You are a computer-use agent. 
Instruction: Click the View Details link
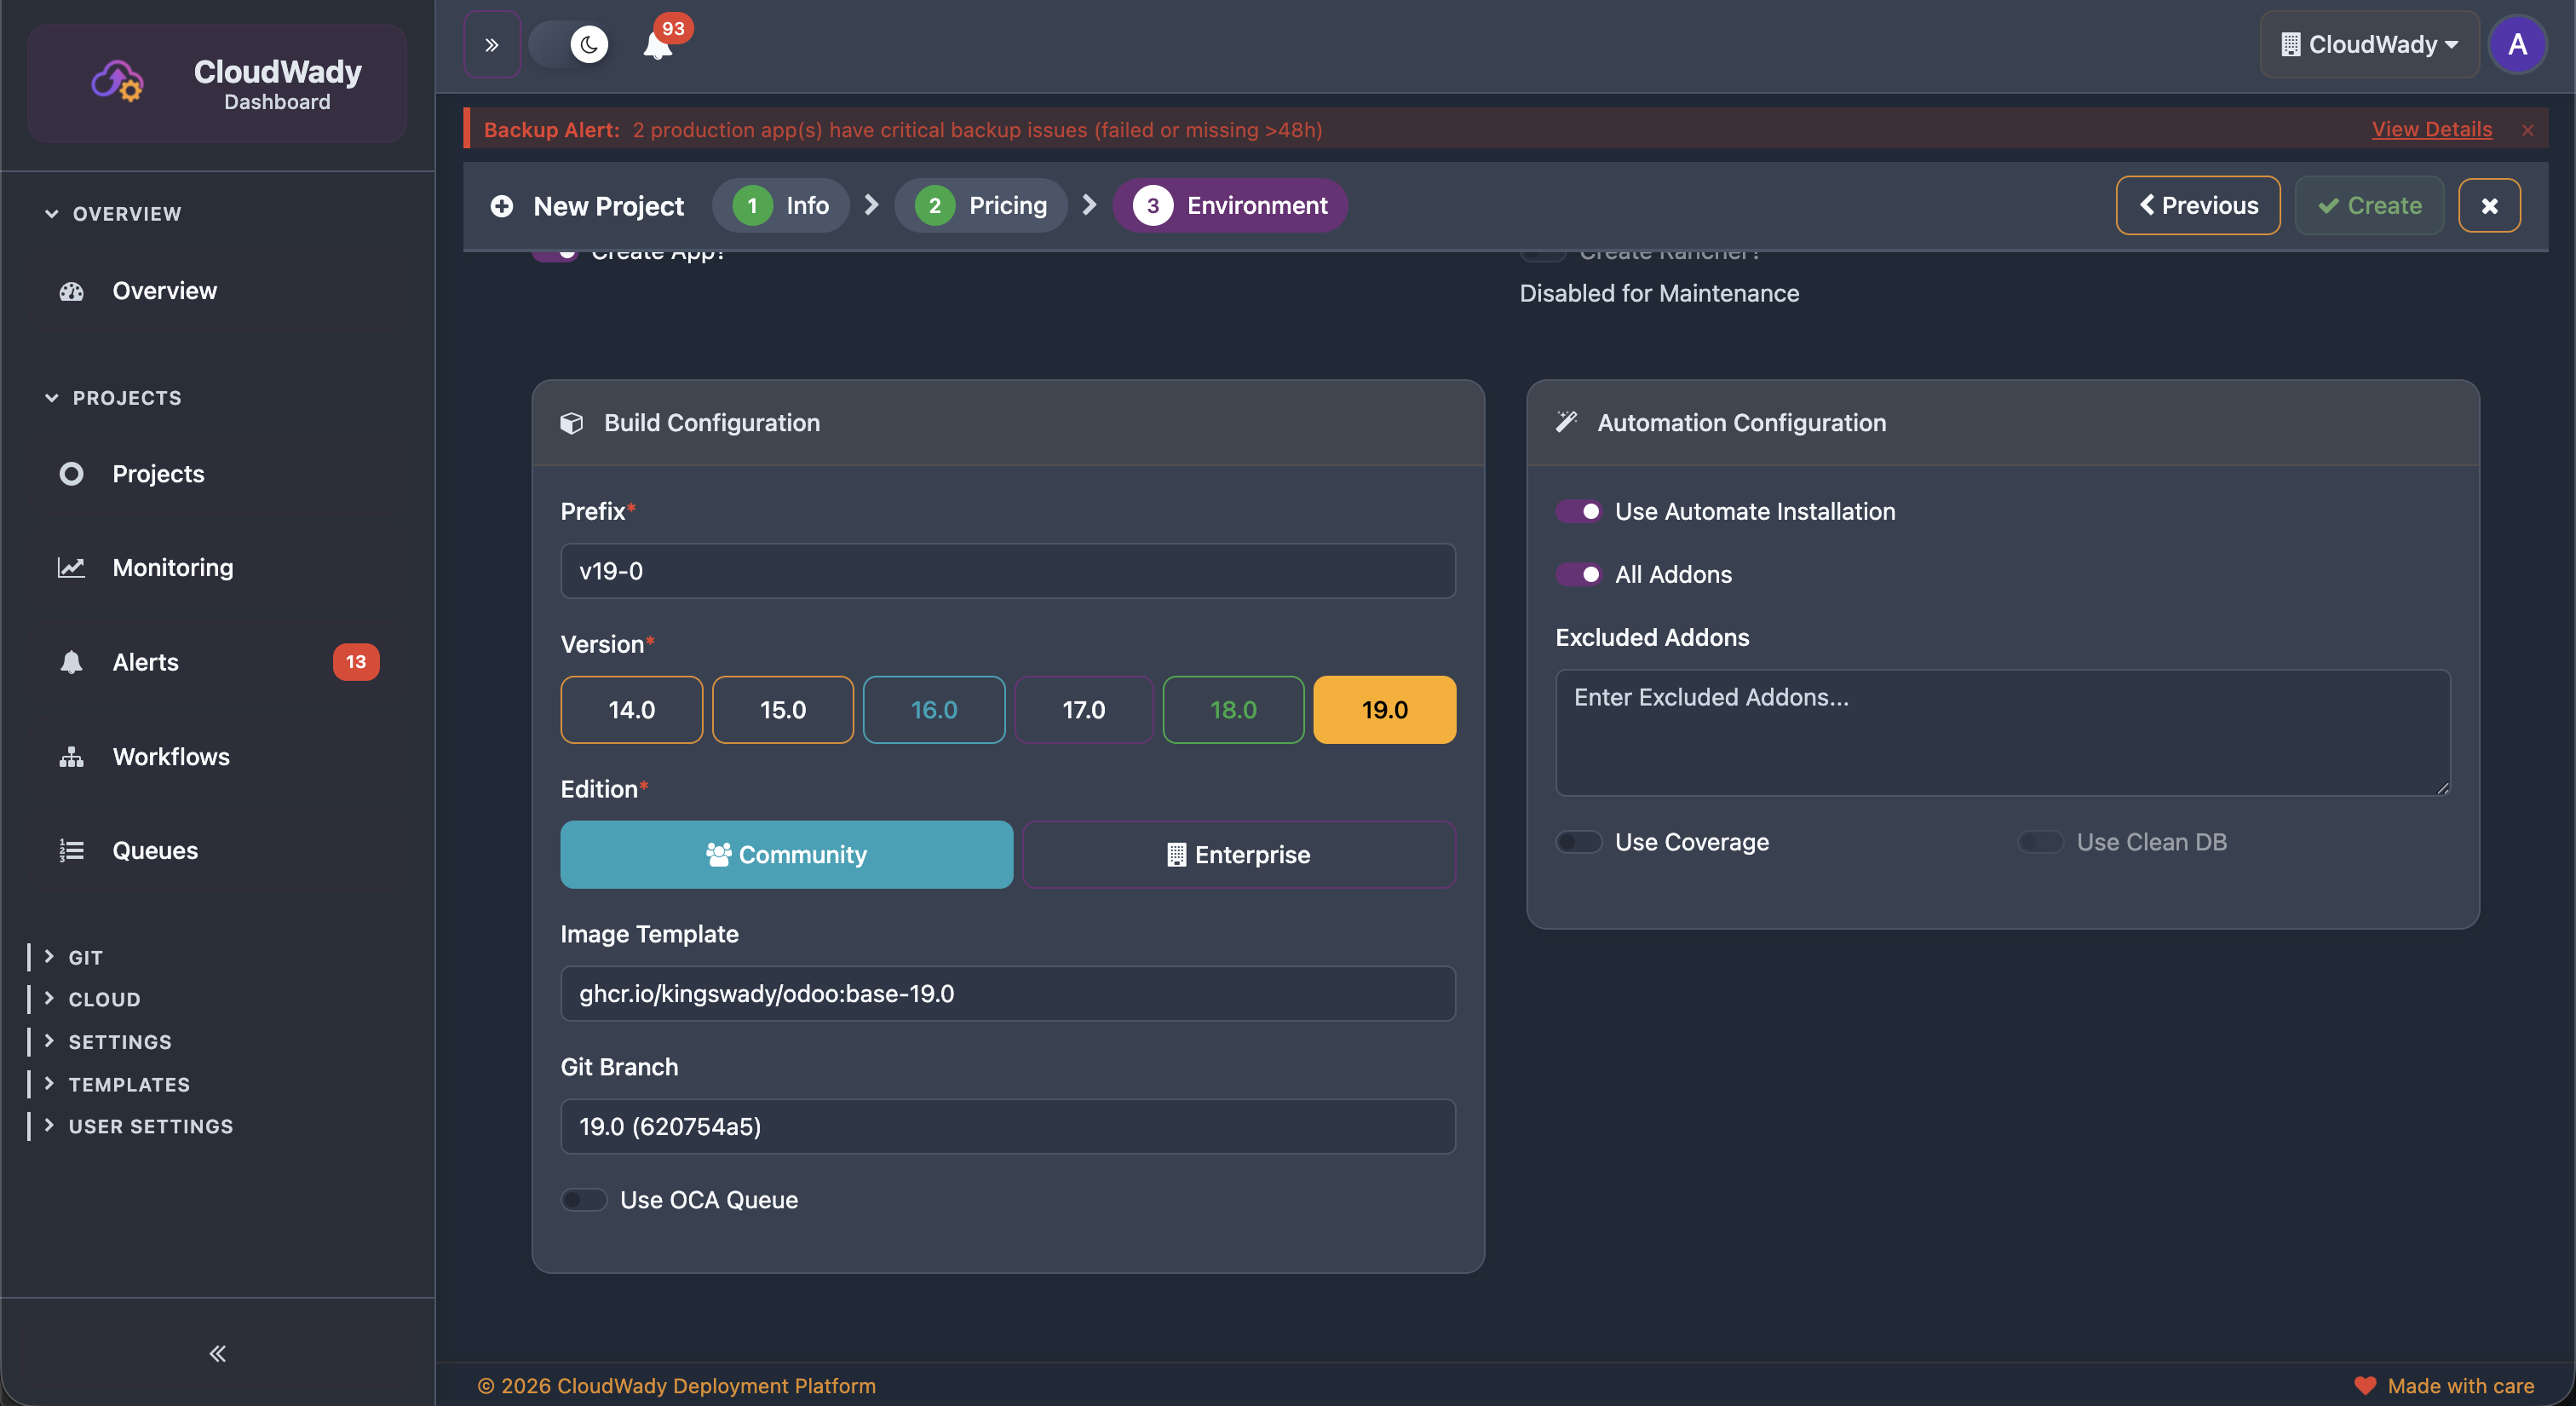coord(2431,129)
